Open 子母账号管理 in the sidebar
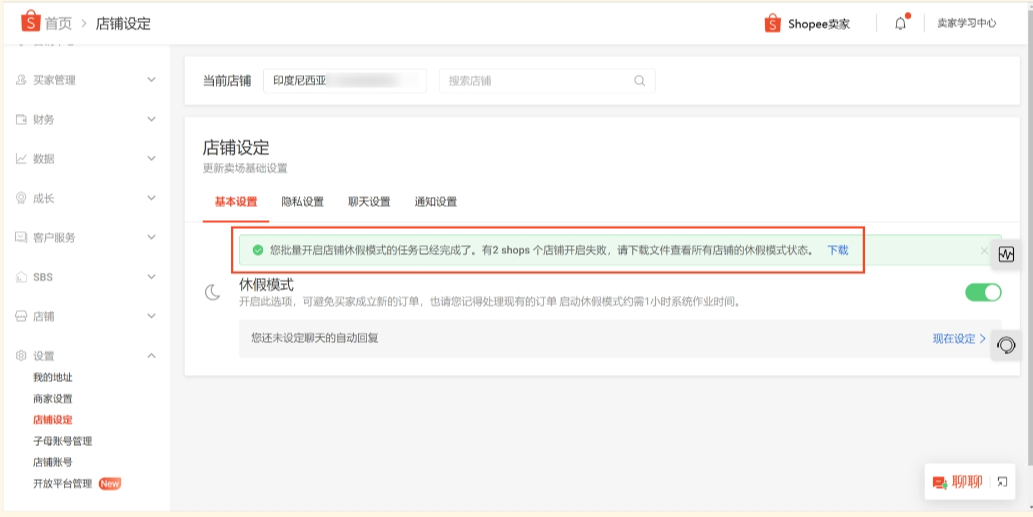Screen dimensions: 1033x517 [62, 441]
